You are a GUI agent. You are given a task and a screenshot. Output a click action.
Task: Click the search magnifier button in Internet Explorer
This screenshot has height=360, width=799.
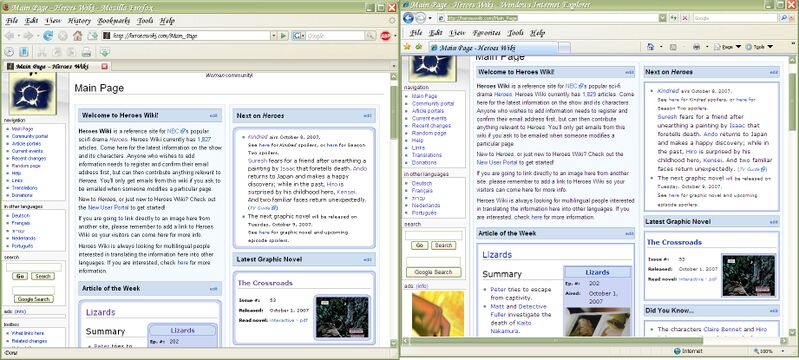784,18
